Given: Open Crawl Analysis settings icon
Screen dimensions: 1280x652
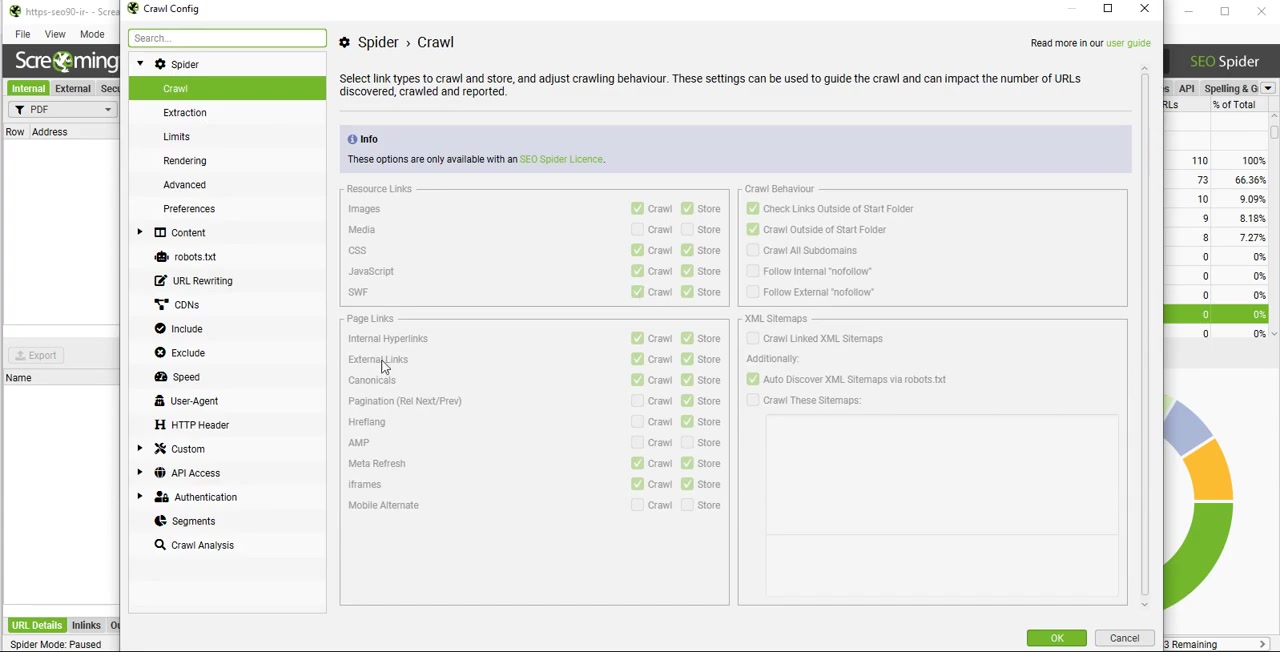Looking at the screenshot, I should (160, 545).
